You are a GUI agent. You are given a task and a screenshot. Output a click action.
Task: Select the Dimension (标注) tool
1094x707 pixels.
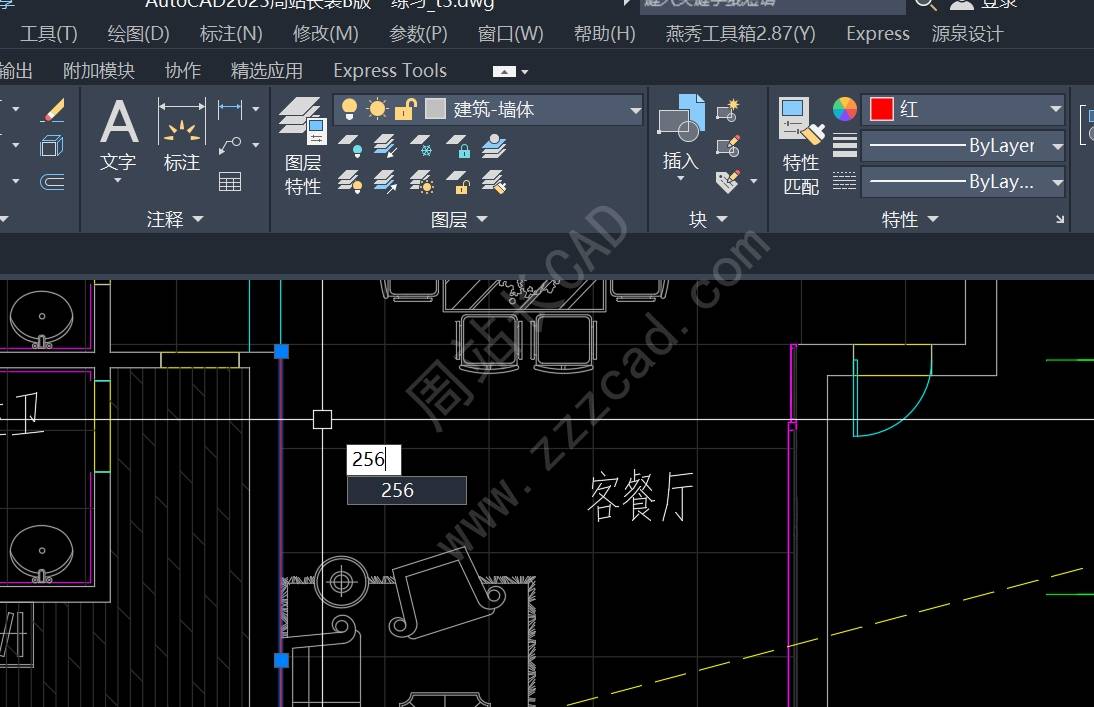tap(181, 135)
